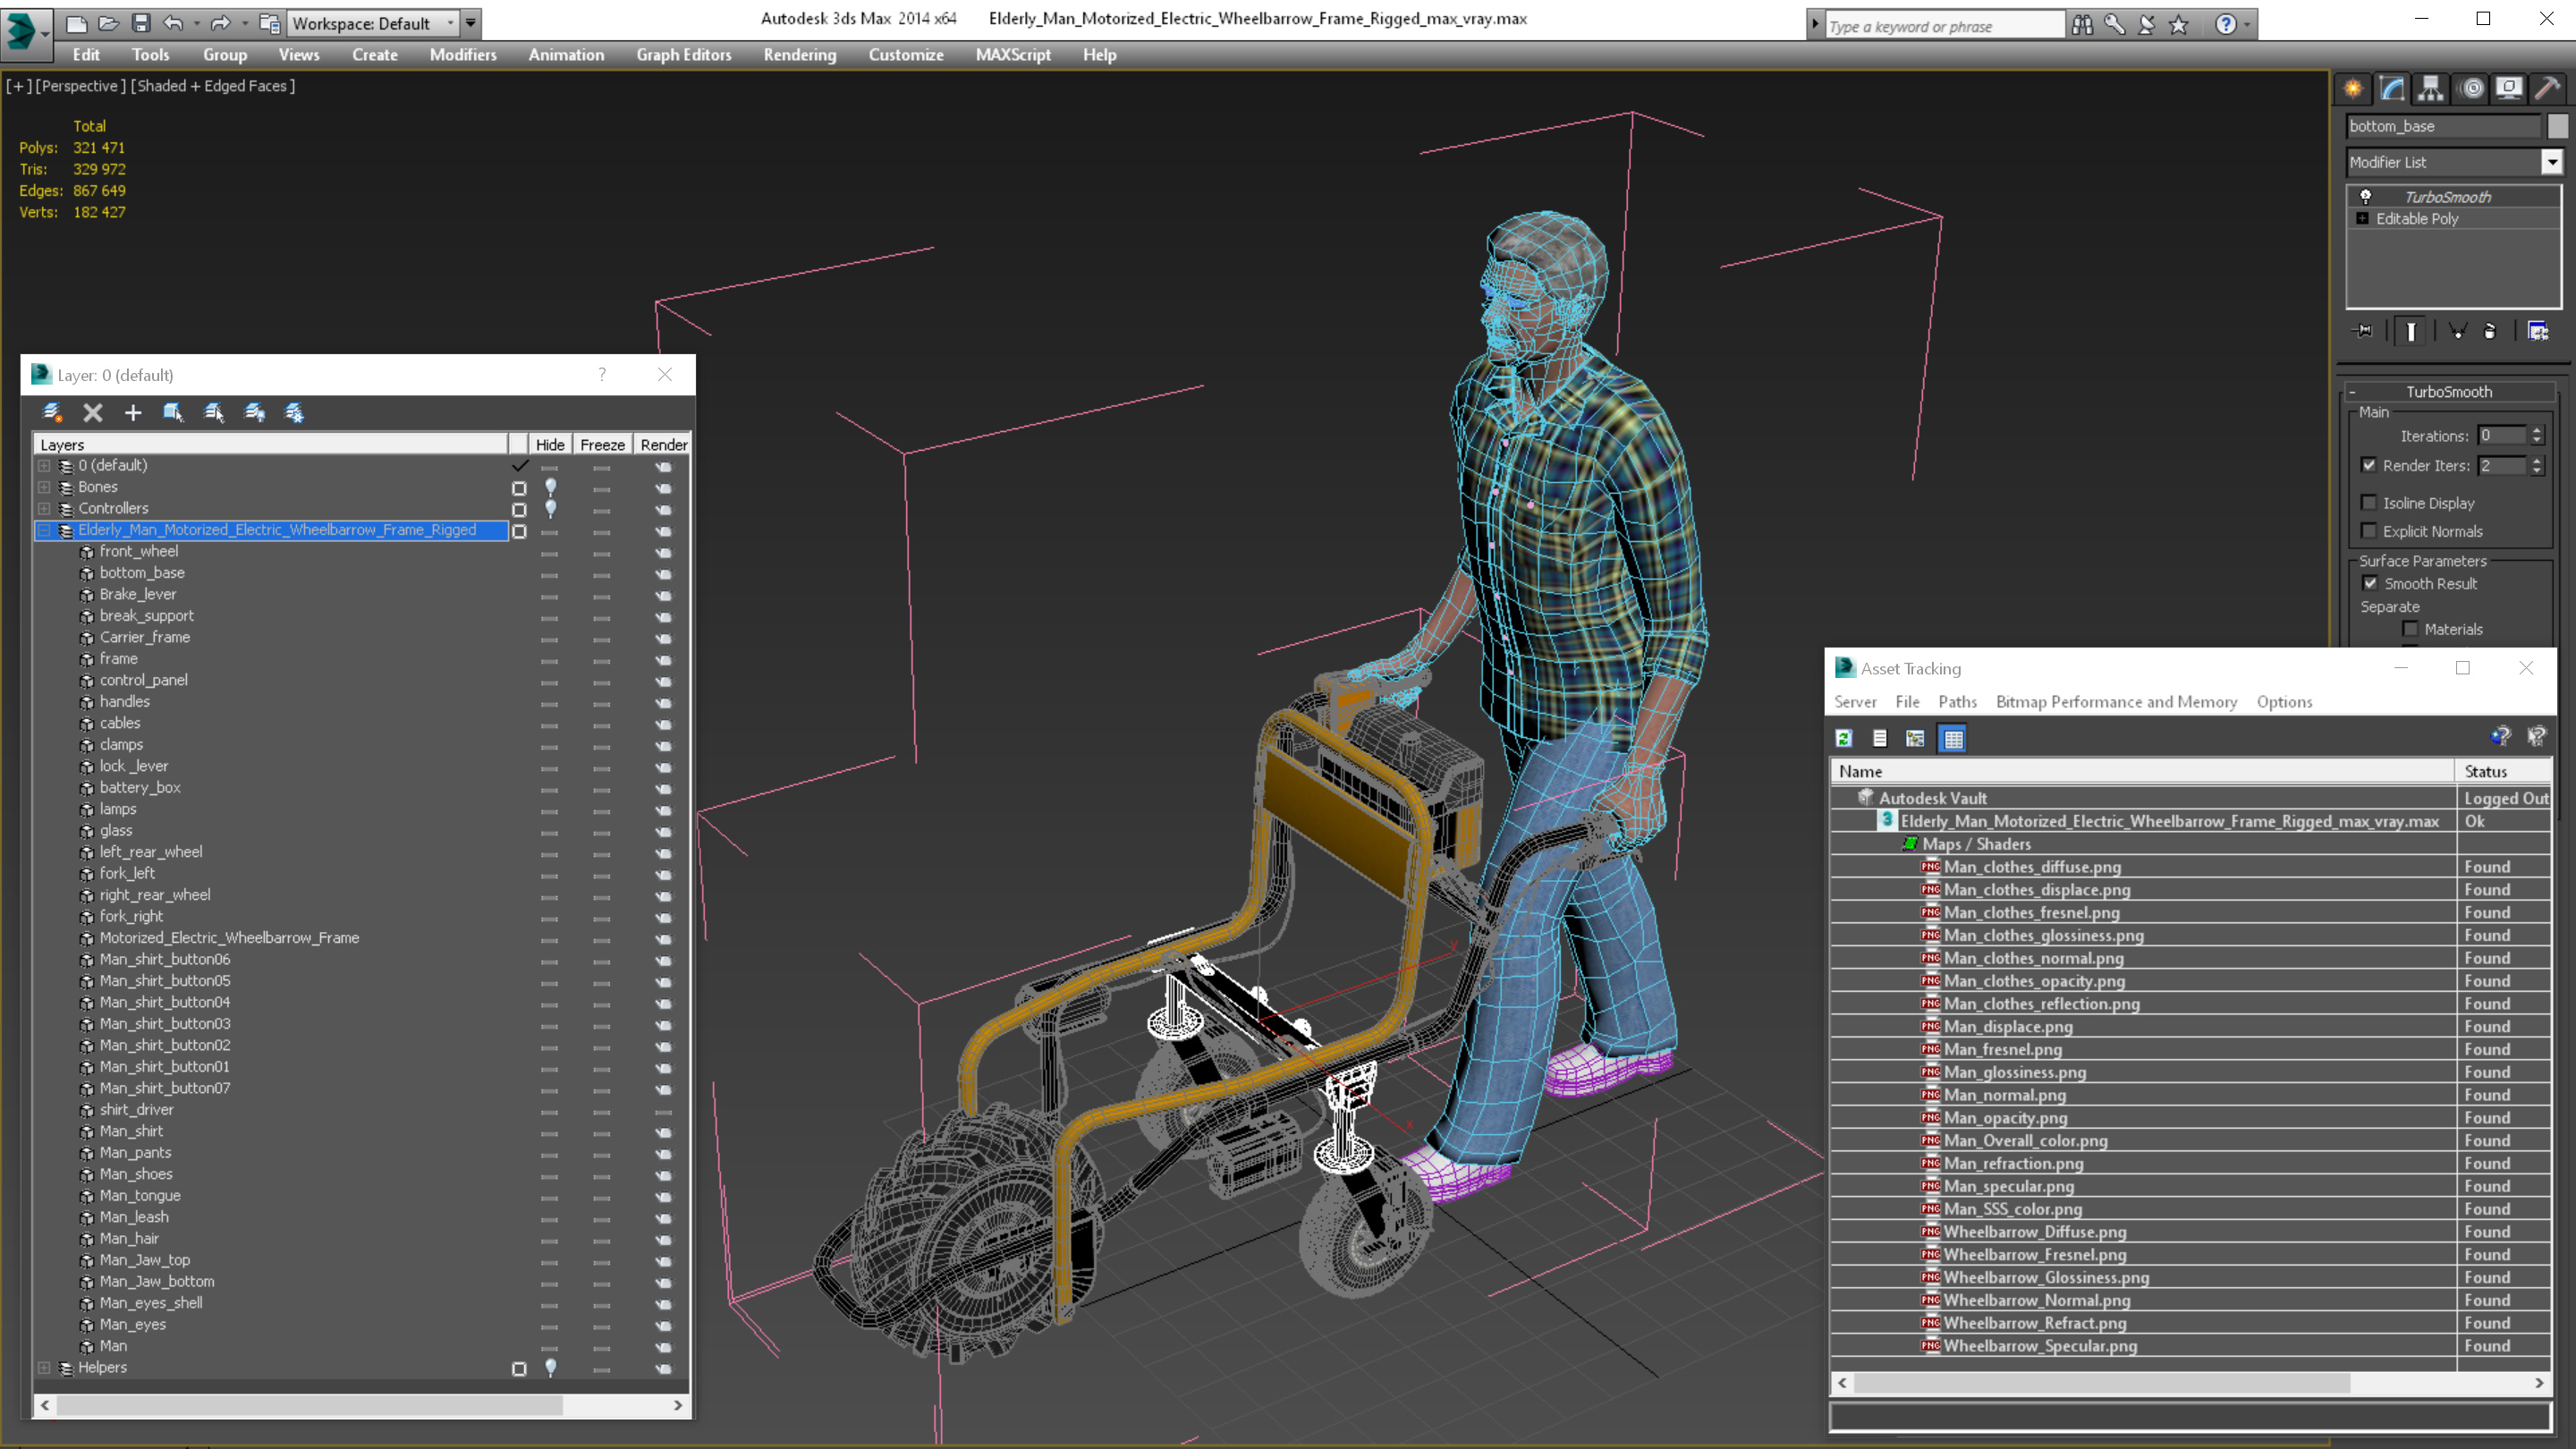
Task: Click Delete layer X icon in Layer dialog
Action: 93,412
